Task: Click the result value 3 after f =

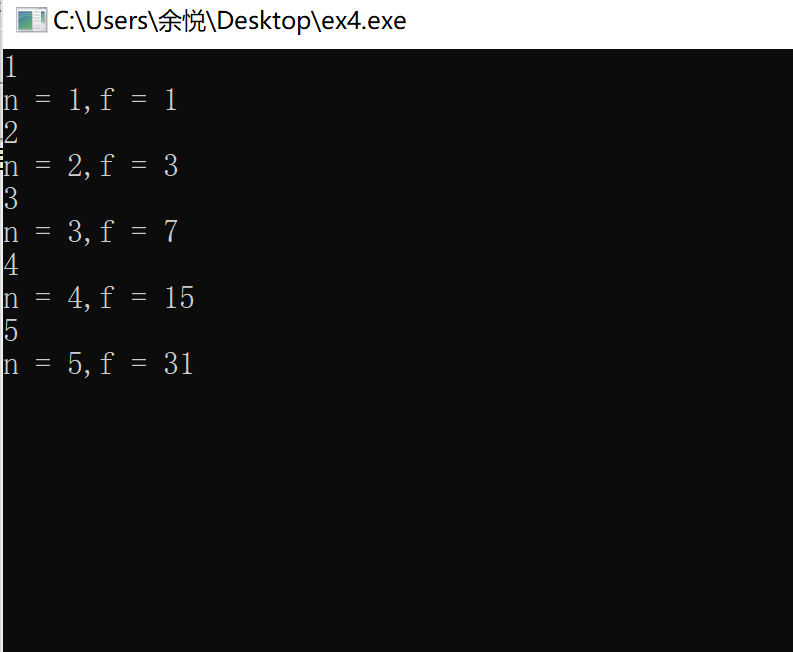Action: 171,166
